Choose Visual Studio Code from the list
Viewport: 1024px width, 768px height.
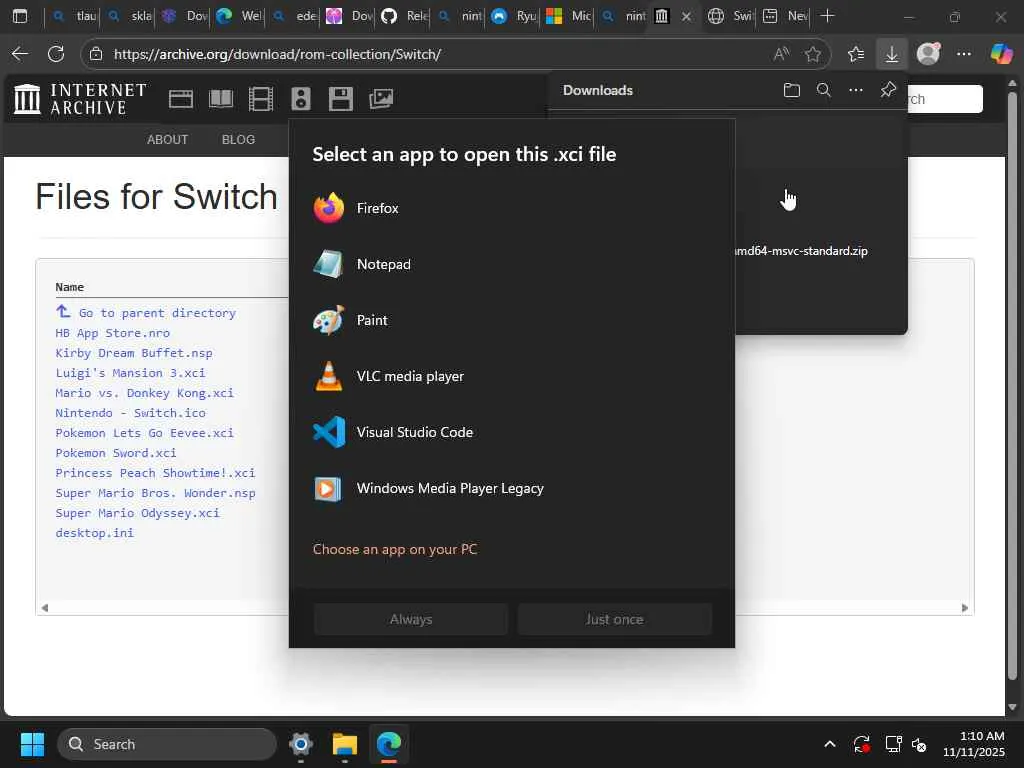[511, 432]
